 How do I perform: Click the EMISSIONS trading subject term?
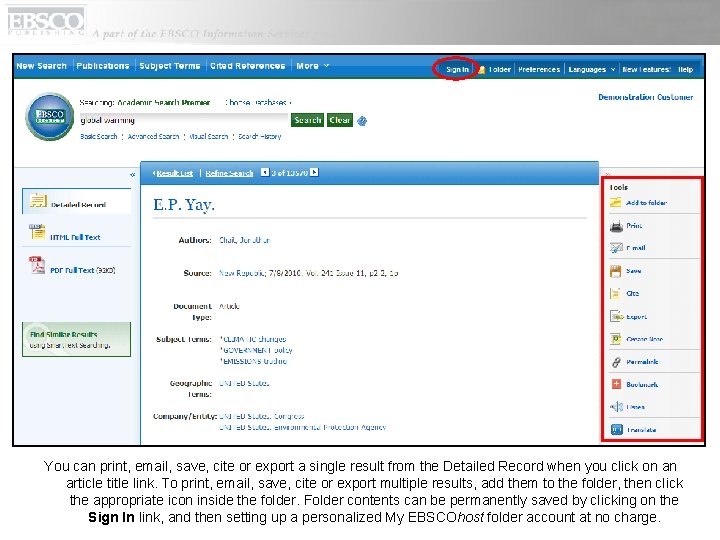pos(254,361)
